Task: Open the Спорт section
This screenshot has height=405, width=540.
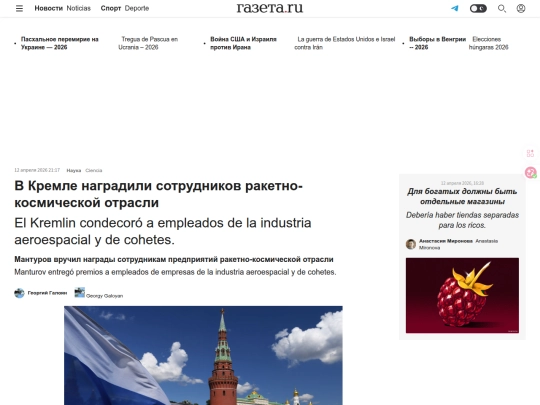Action: (x=111, y=8)
